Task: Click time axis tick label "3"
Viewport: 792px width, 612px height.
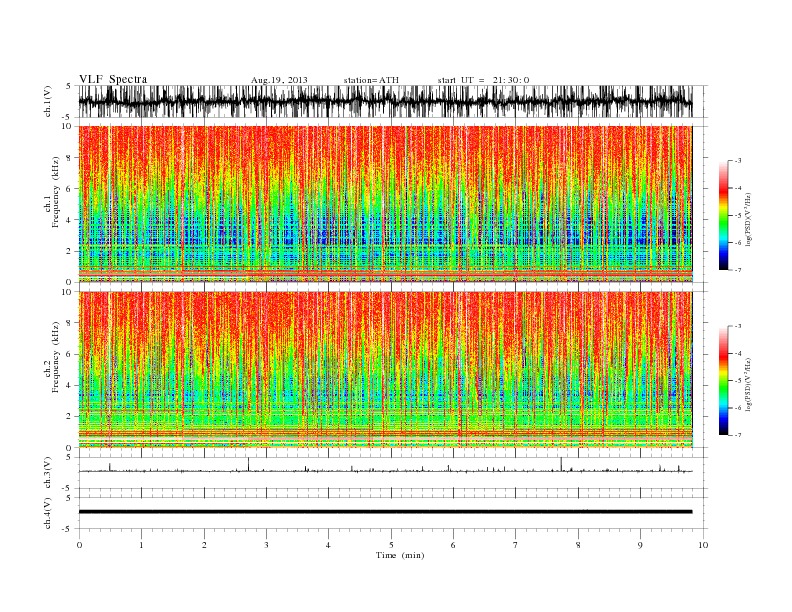Action: point(266,545)
